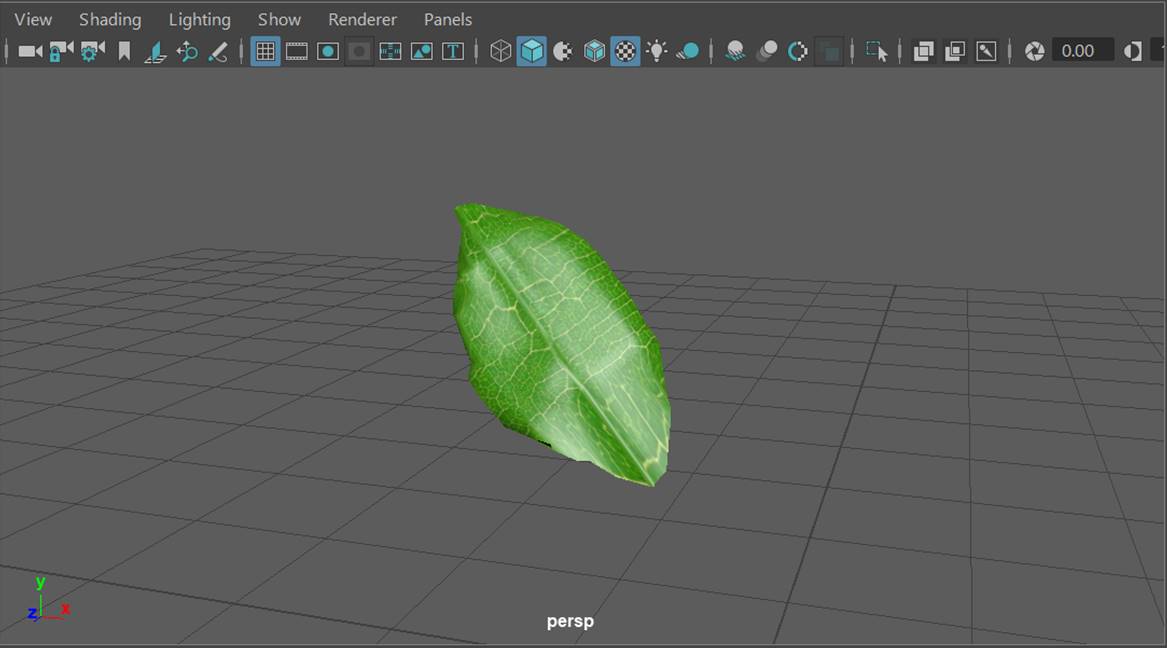This screenshot has height=648, width=1167.
Task: Click the Use Default Material icon
Action: 563,51
